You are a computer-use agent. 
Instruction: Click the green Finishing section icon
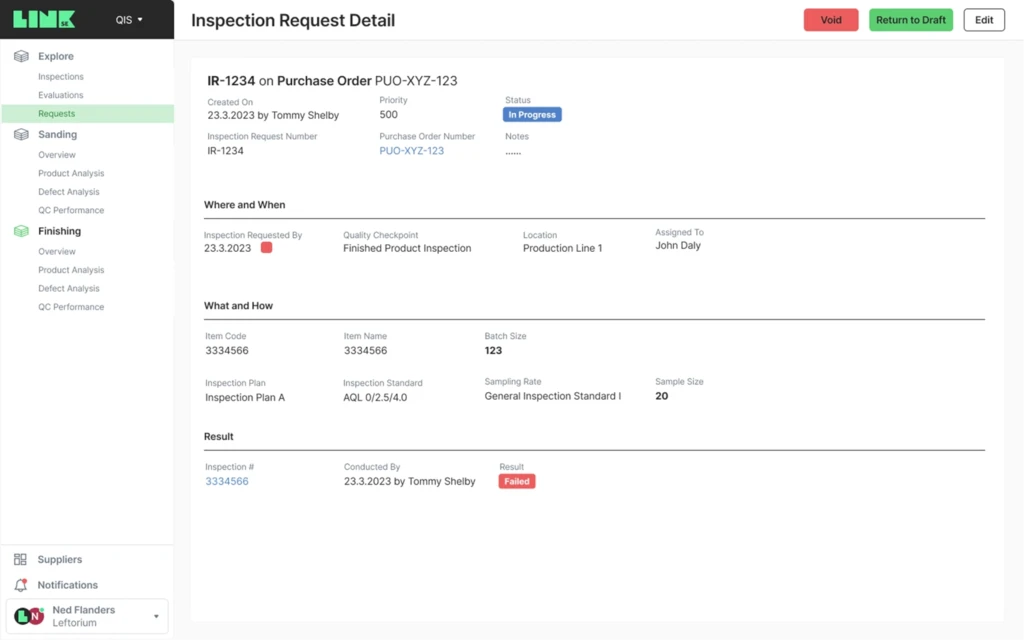point(21,232)
